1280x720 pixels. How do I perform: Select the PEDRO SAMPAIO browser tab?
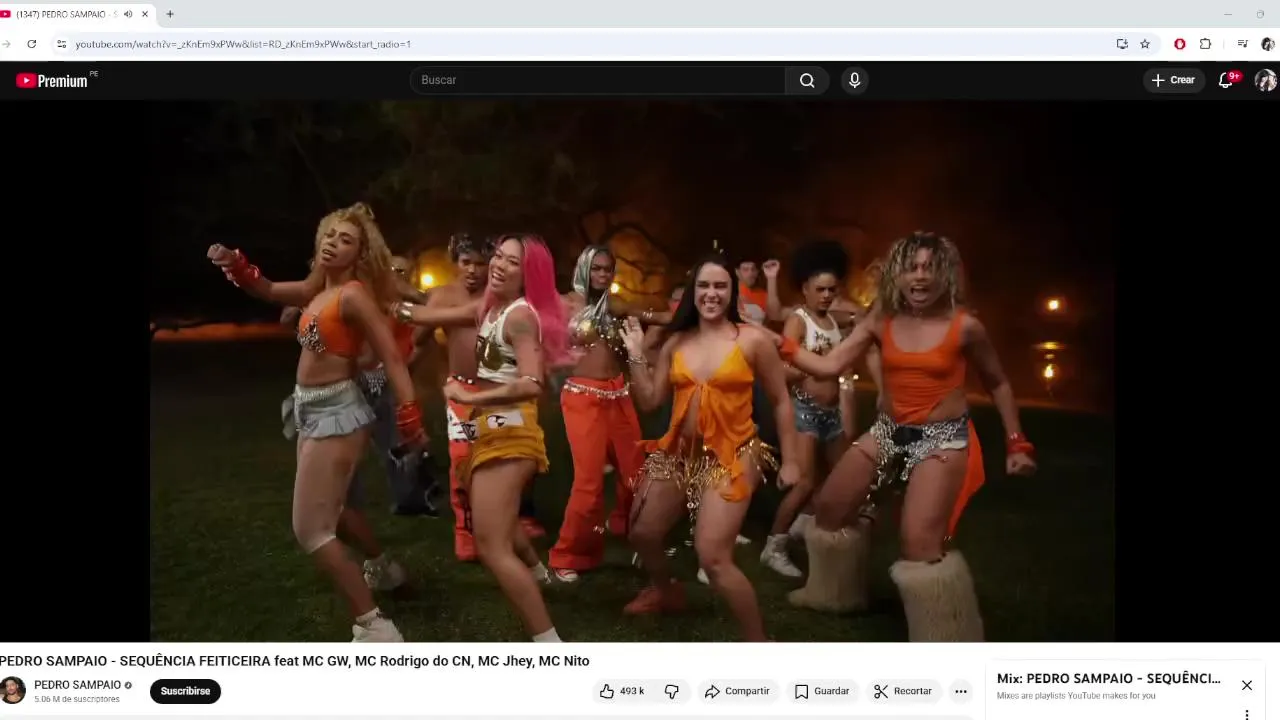(78, 14)
